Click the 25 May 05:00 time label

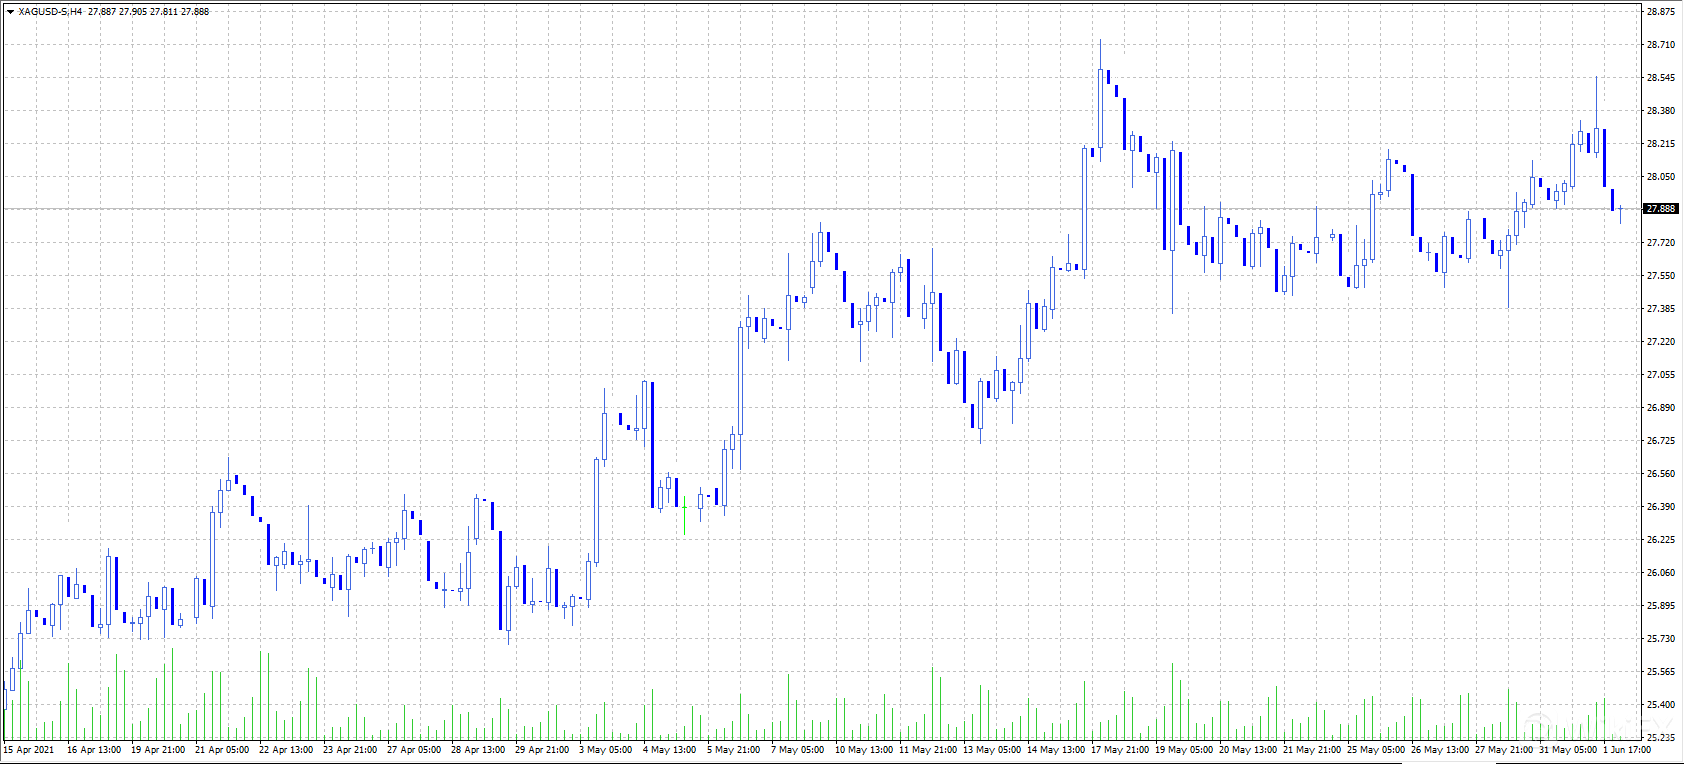click(x=1375, y=750)
